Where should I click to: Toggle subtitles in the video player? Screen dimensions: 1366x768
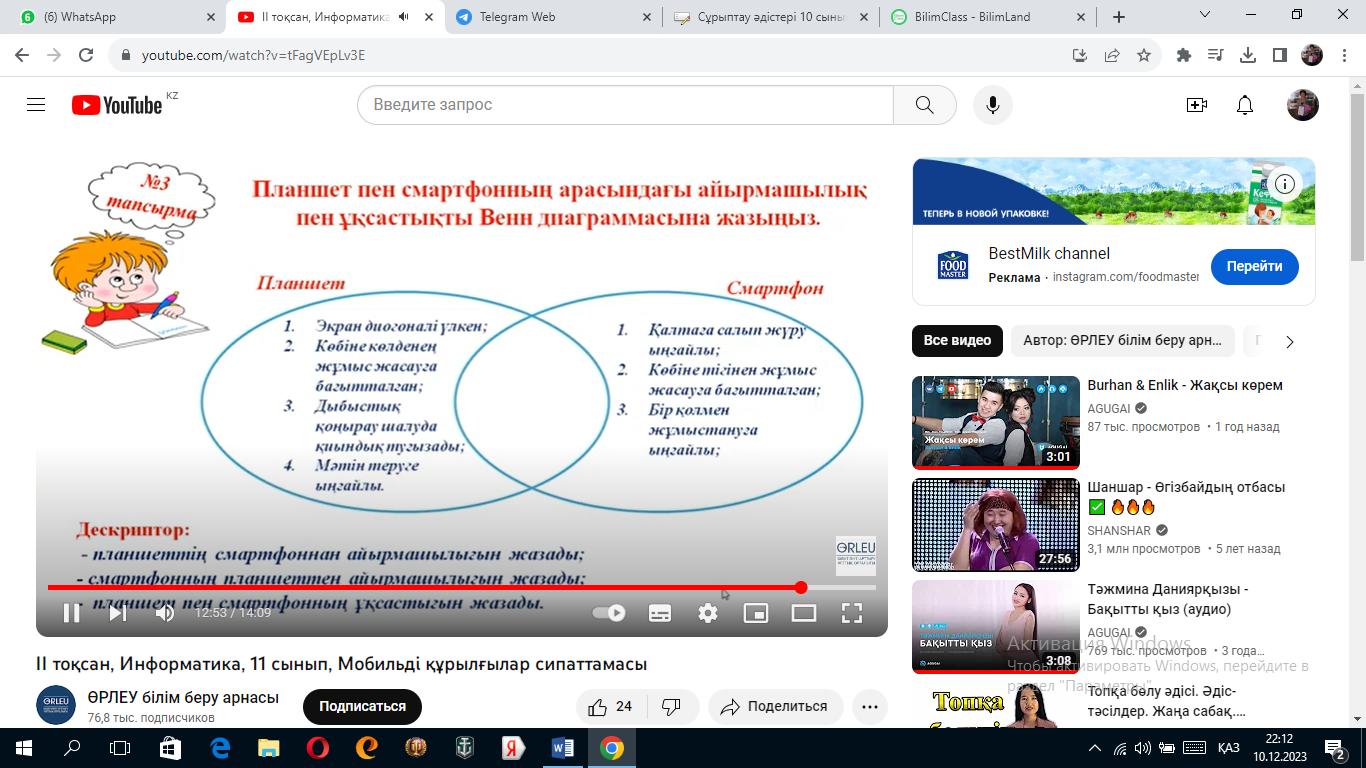[x=660, y=613]
